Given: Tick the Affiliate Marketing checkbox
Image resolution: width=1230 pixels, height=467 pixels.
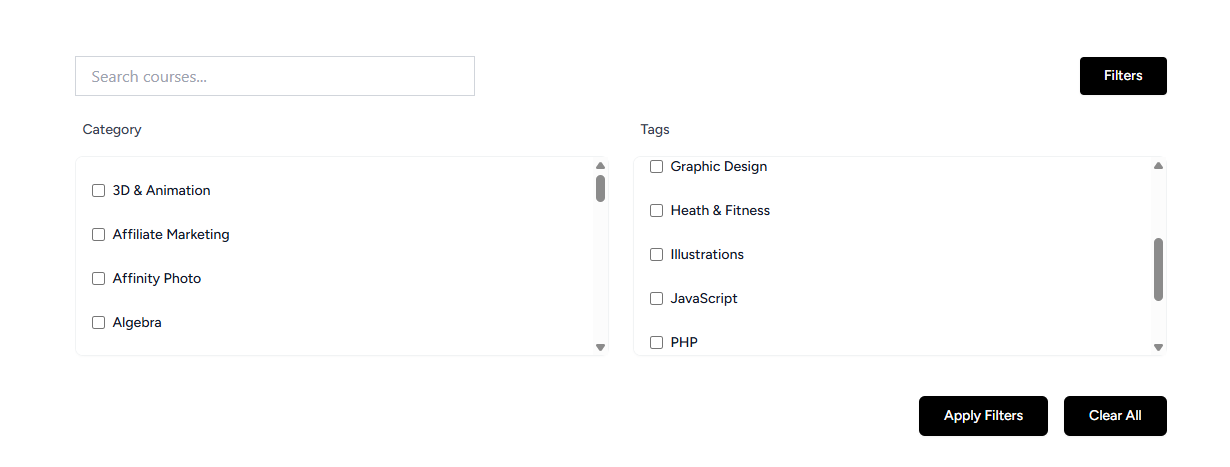Looking at the screenshot, I should click(x=99, y=235).
